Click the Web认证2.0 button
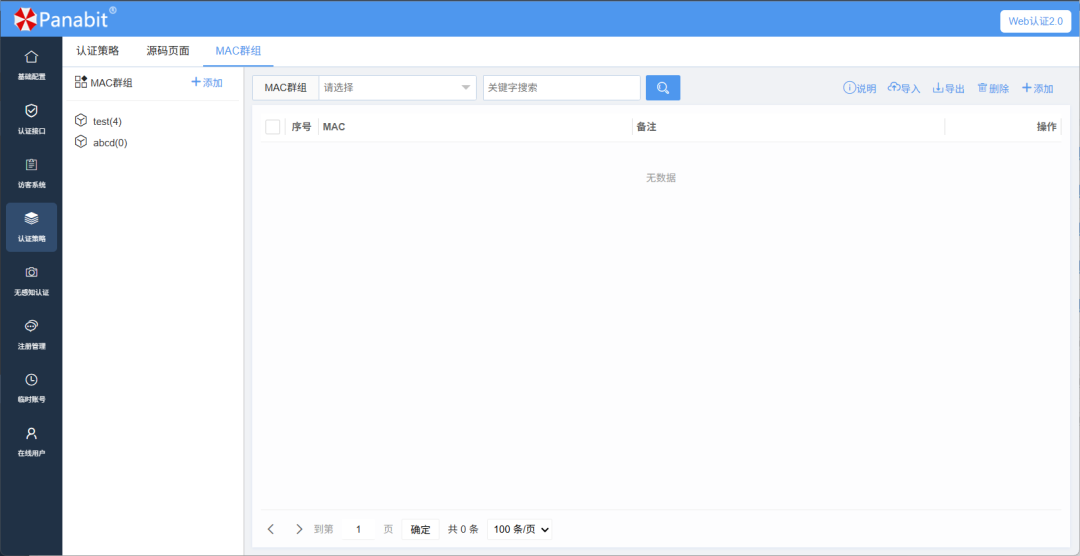The image size is (1080, 556). tap(1036, 21)
